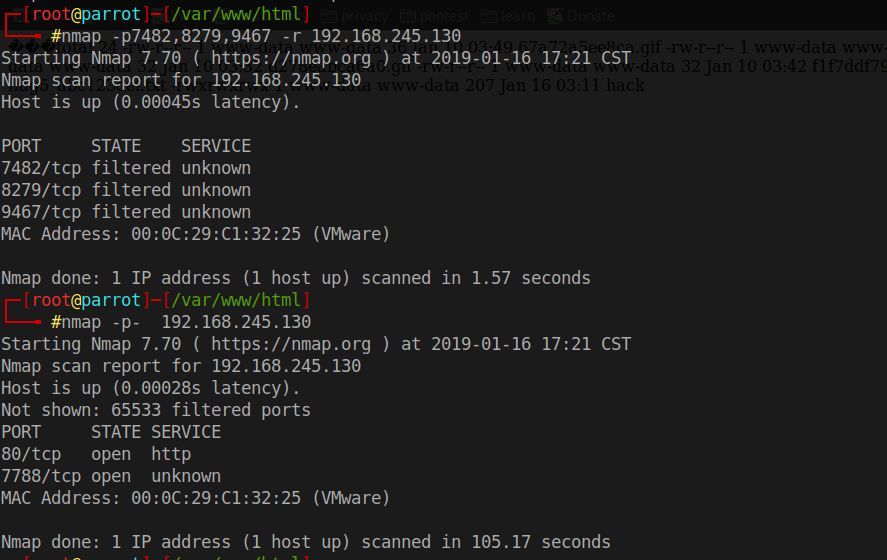This screenshot has width=887, height=560.
Task: Select the 8279/tcp filtered row
Action: click(126, 190)
